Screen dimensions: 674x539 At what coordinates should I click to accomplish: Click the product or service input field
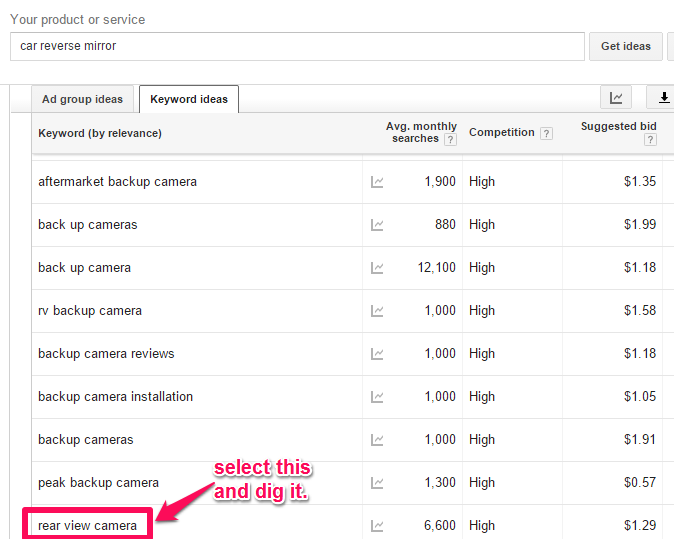click(x=297, y=46)
